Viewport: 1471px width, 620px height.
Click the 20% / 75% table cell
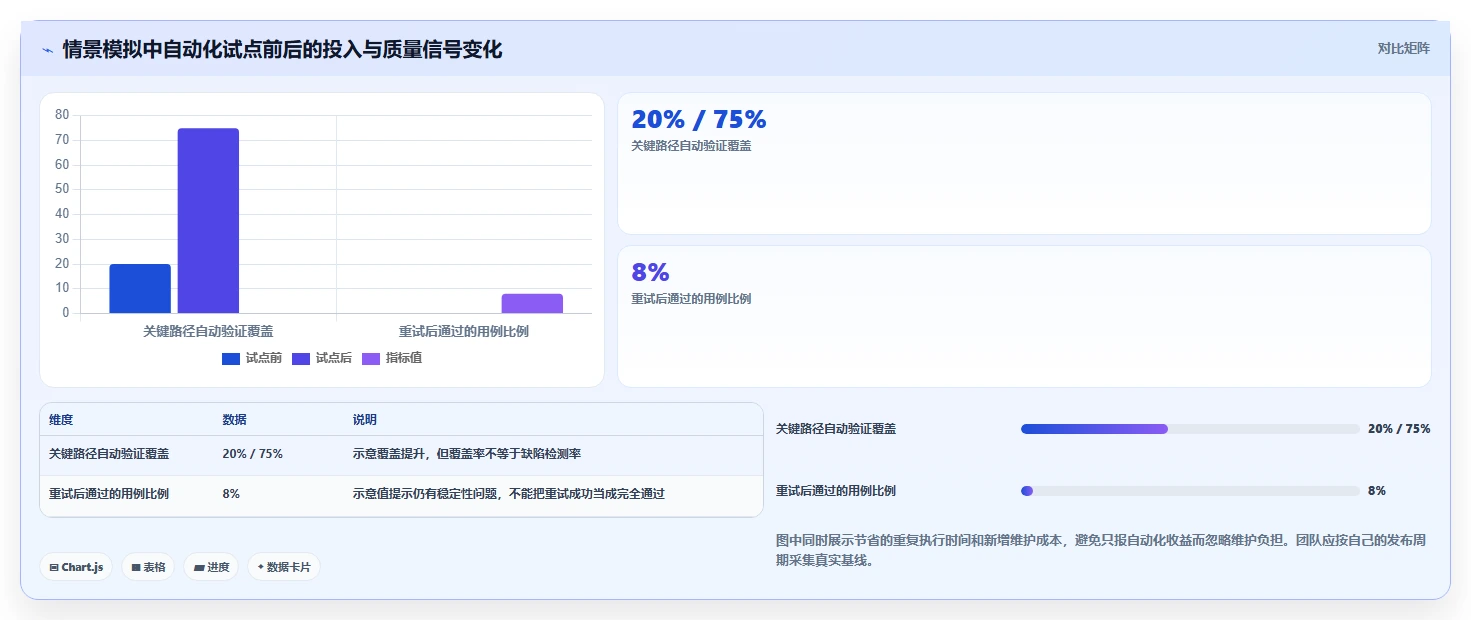(252, 454)
